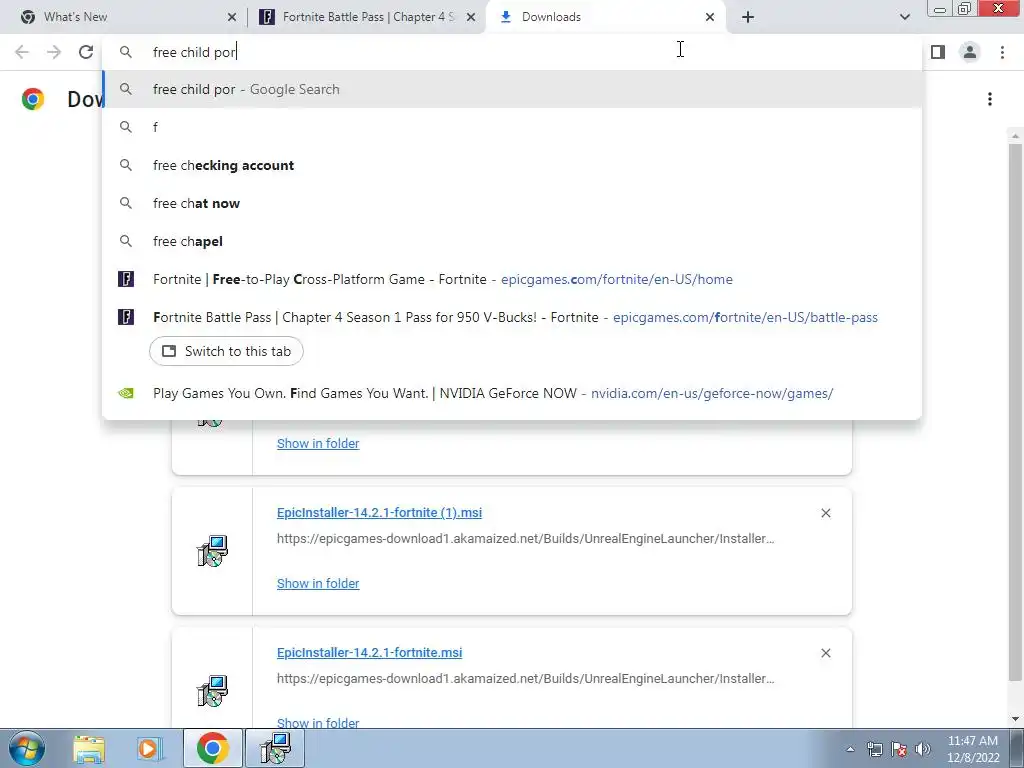Open the Windows Start menu
Image resolution: width=1024 pixels, height=768 pixels.
point(26,748)
